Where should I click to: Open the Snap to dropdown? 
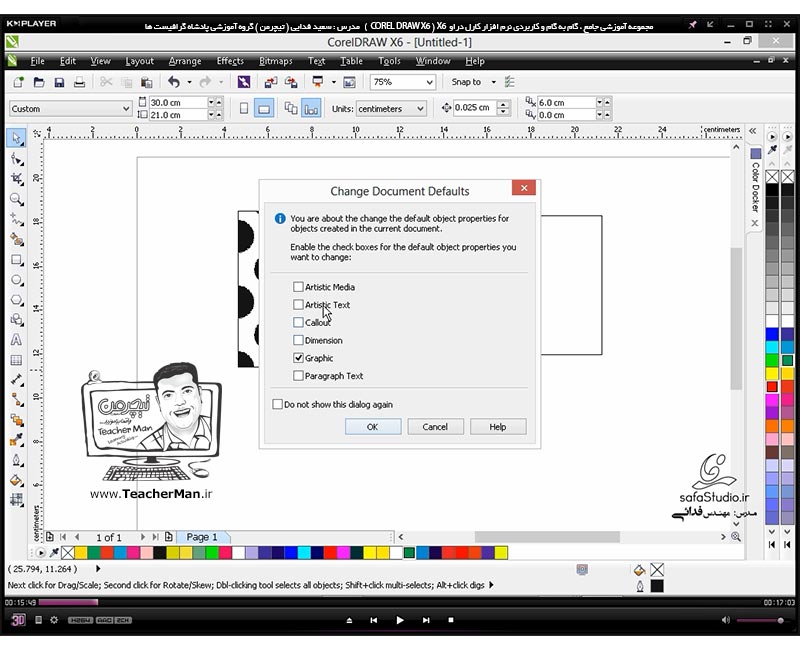coord(493,82)
